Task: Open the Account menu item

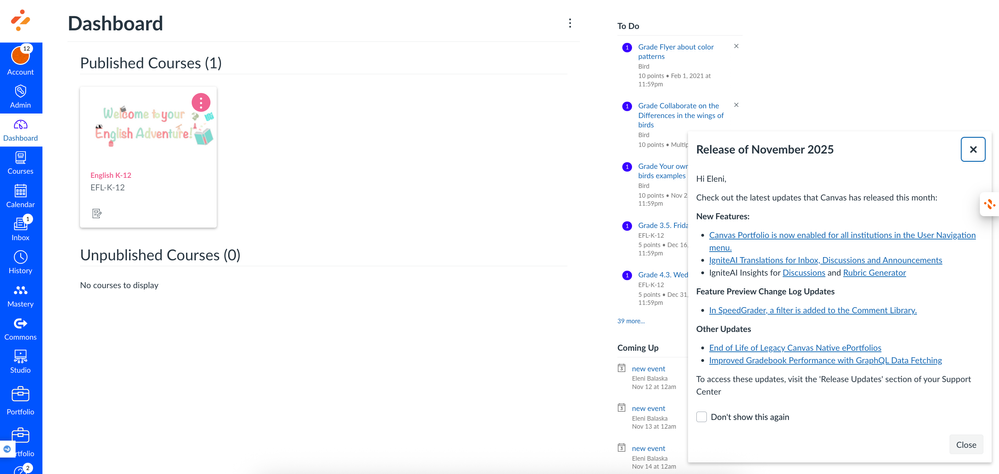Action: tap(20, 60)
